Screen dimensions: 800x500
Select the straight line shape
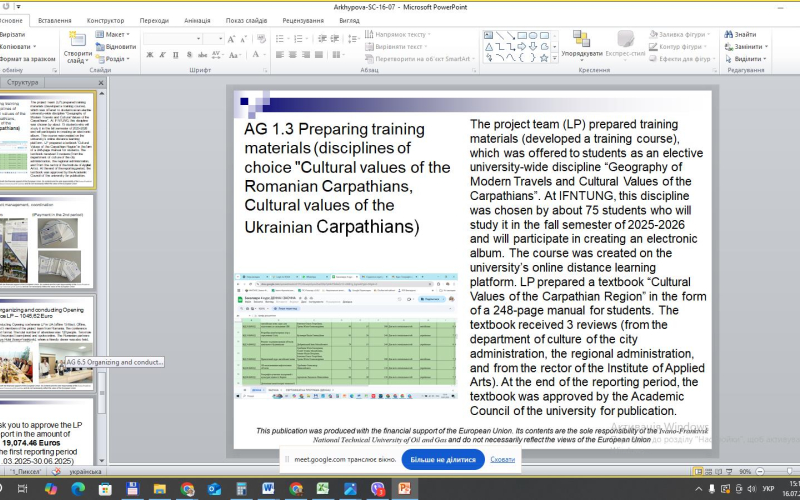[x=499, y=35]
